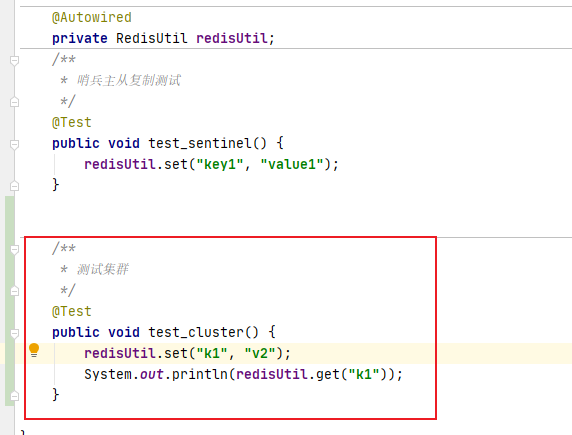Click the @Autowired annotation
Image resolution: width=572 pixels, height=435 pixels.
pos(92,18)
